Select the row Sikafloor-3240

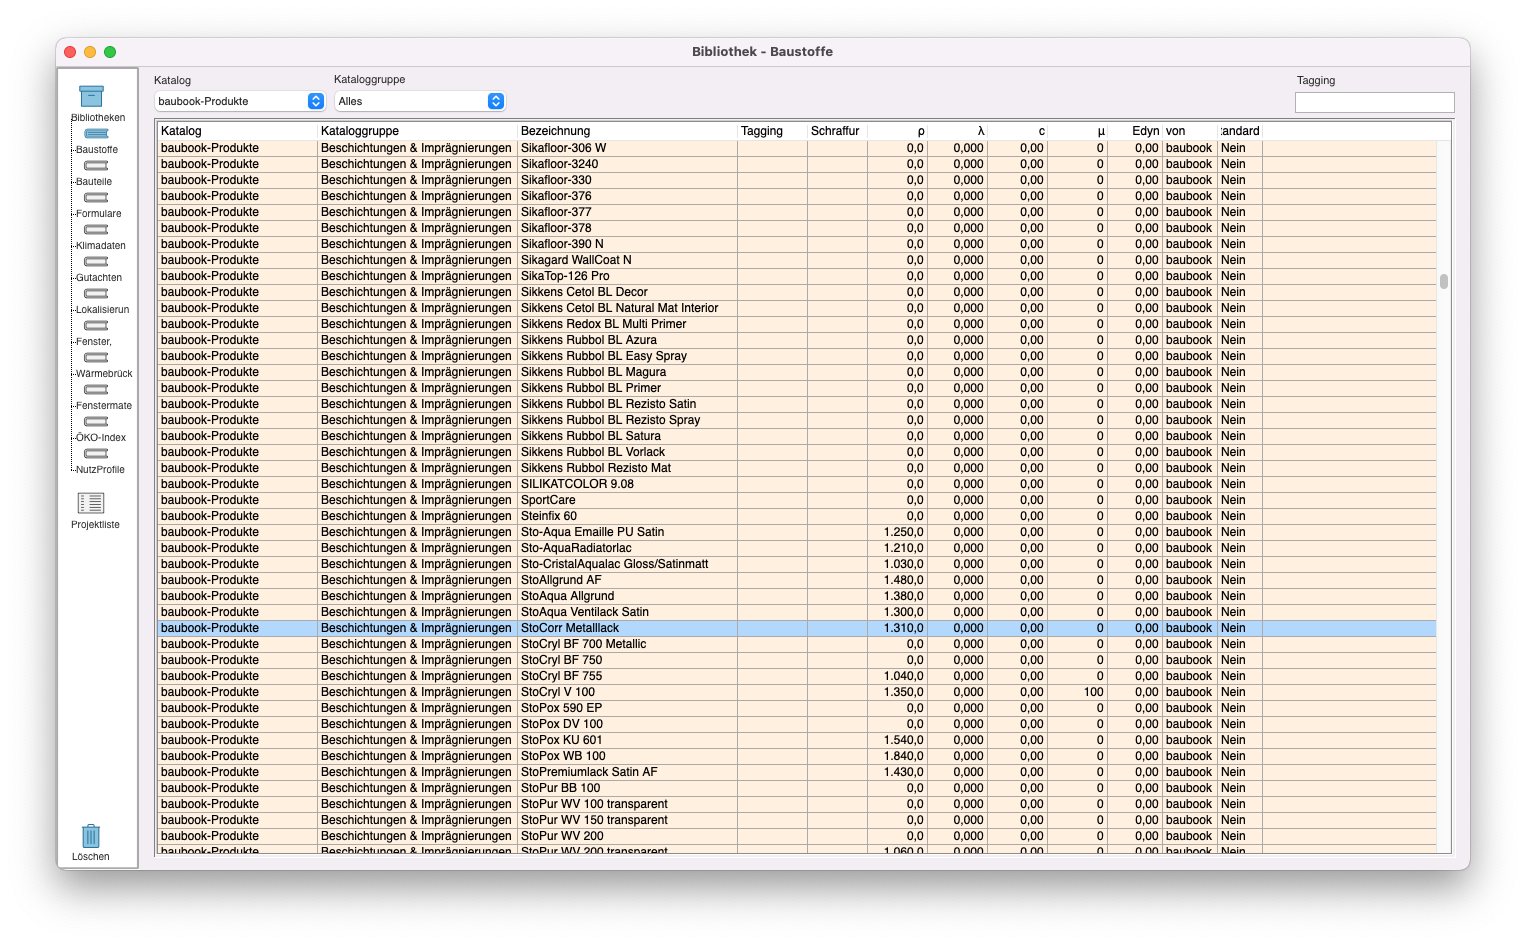coord(797,164)
